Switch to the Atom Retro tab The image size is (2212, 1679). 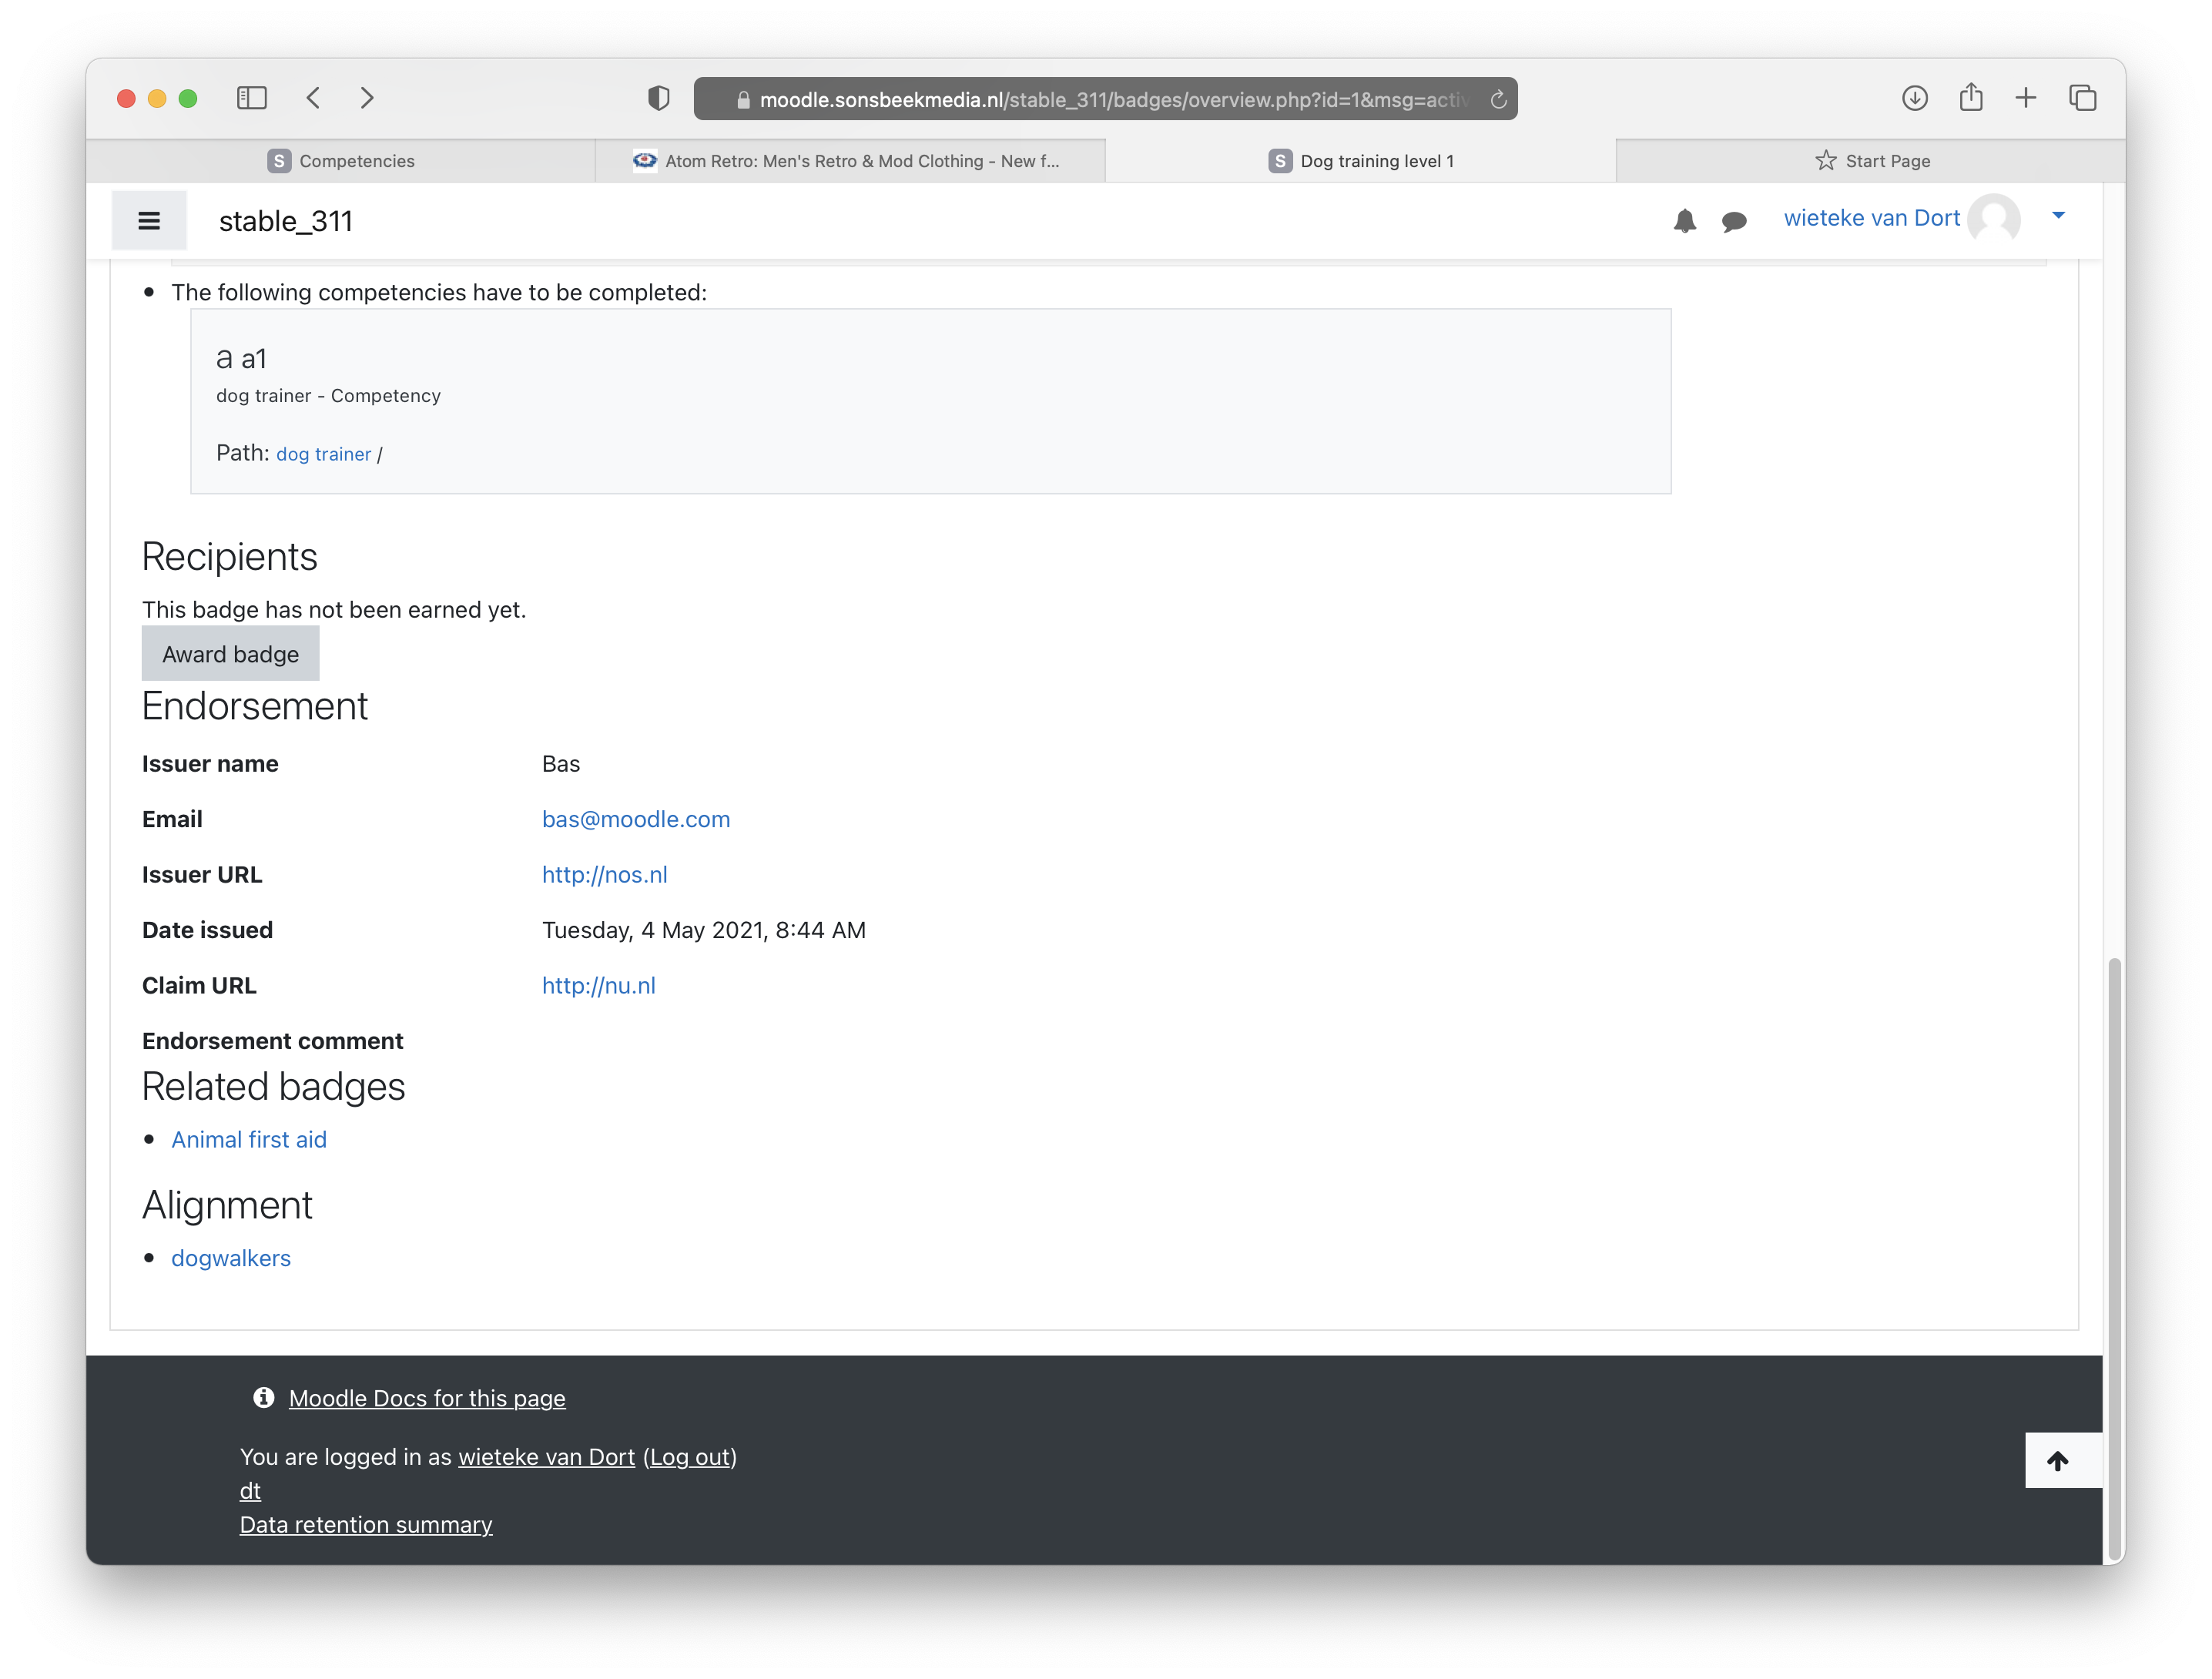click(850, 161)
